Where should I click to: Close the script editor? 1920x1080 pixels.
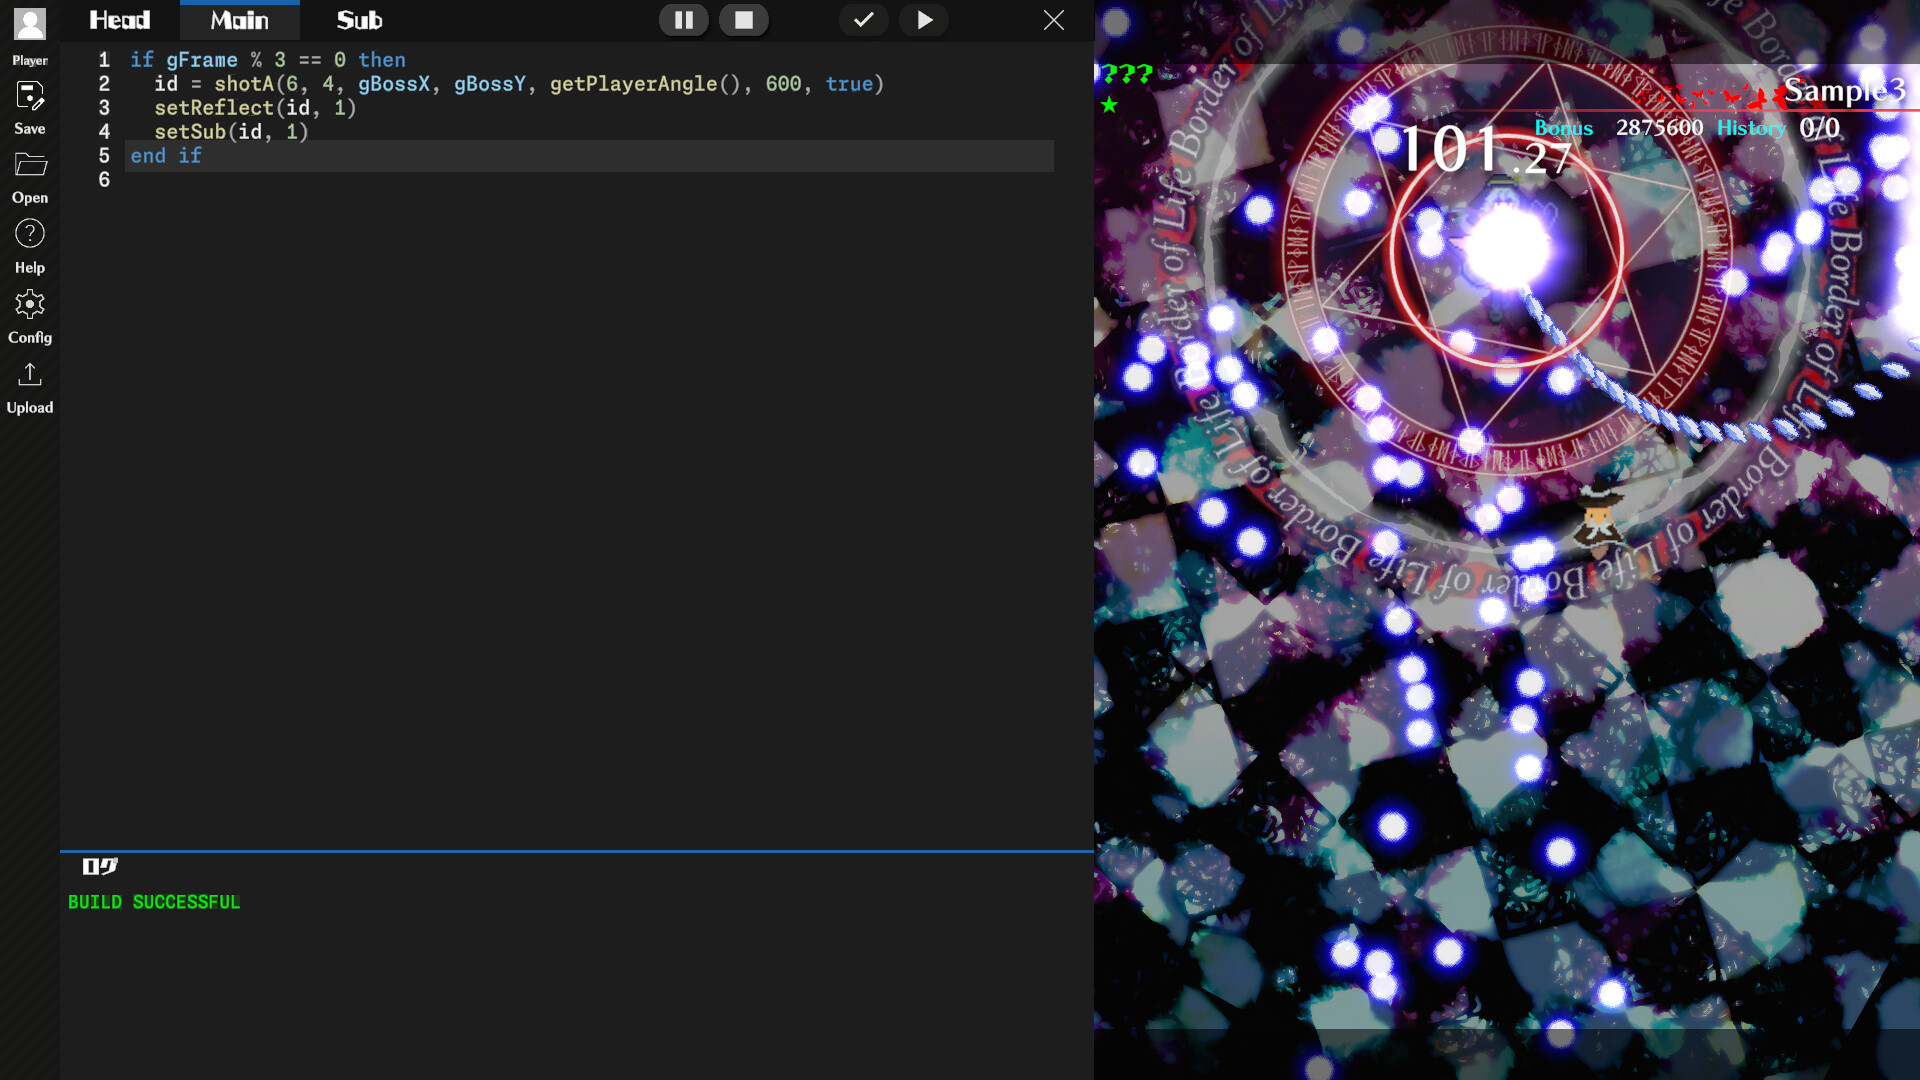pyautogui.click(x=1054, y=20)
